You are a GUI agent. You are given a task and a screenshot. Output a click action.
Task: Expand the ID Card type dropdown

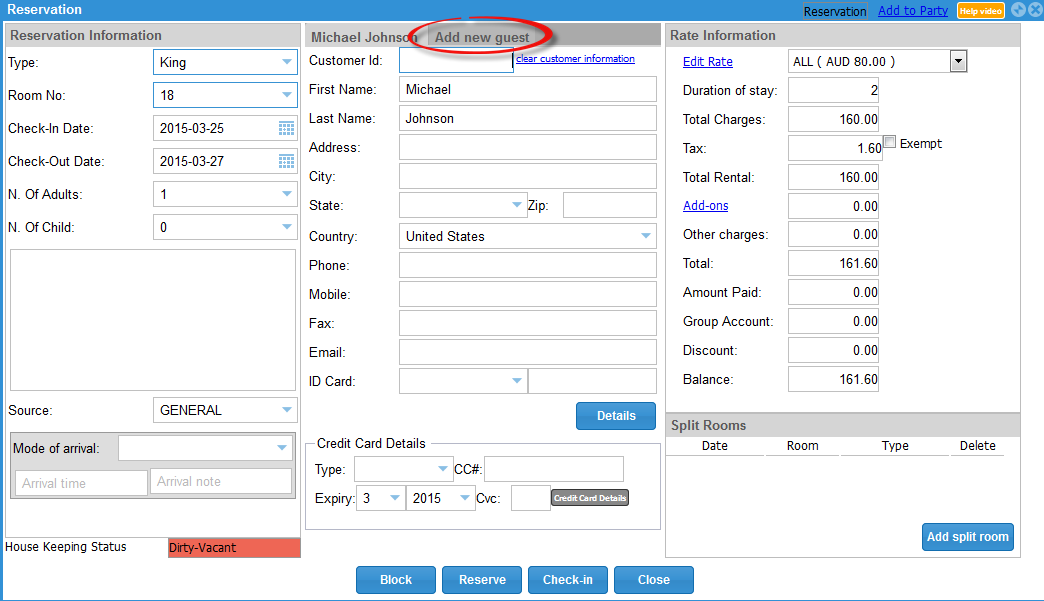coord(463,381)
